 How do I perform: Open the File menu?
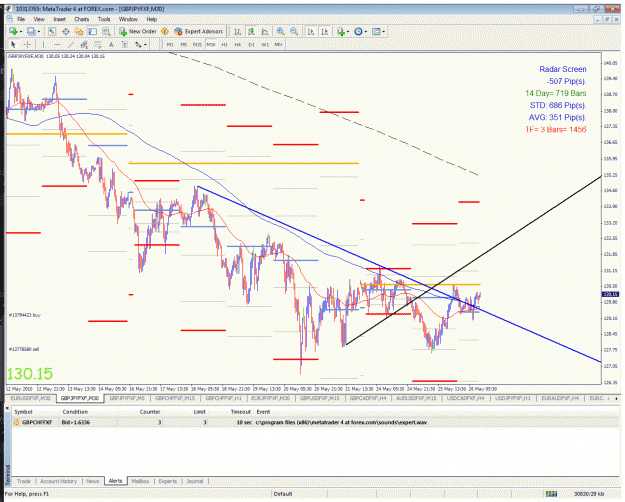point(21,19)
